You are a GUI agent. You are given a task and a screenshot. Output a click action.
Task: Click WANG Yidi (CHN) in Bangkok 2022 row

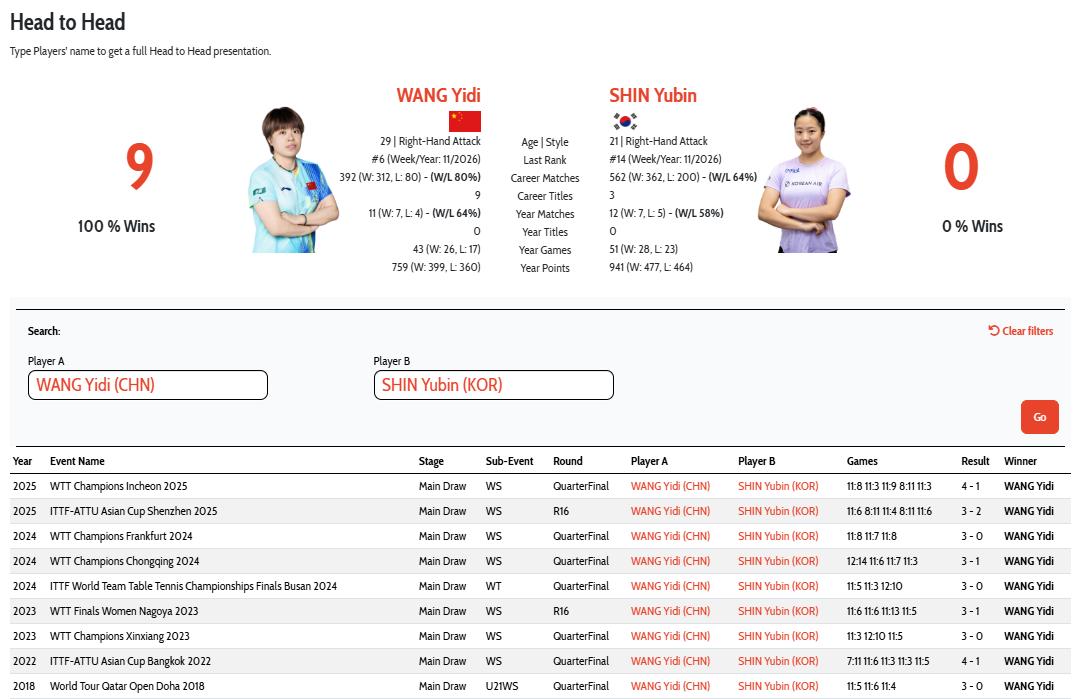670,661
